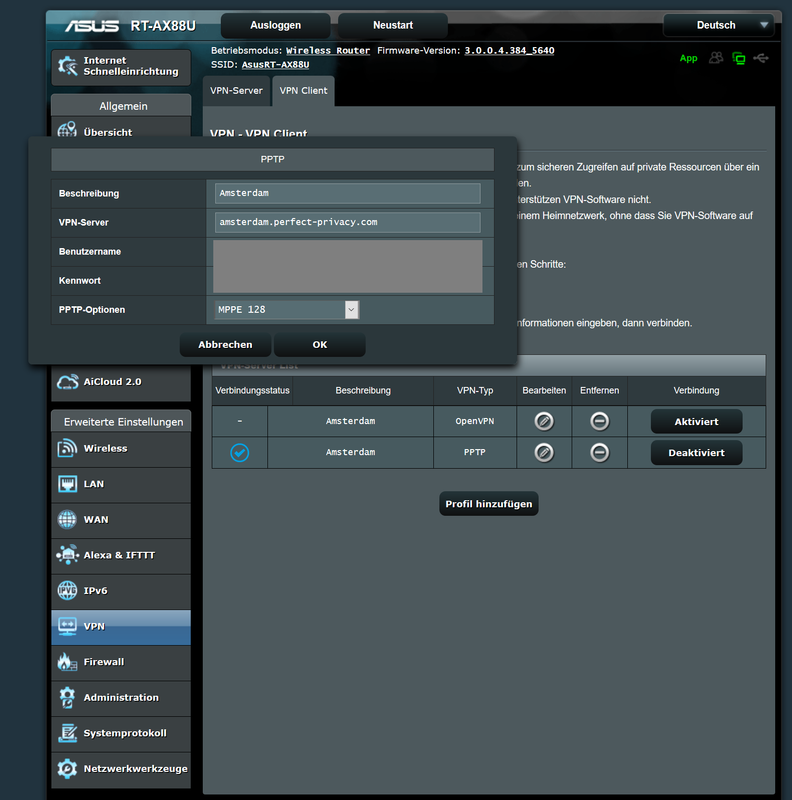Click Amsterdam description in the PPTP row

(x=351, y=453)
